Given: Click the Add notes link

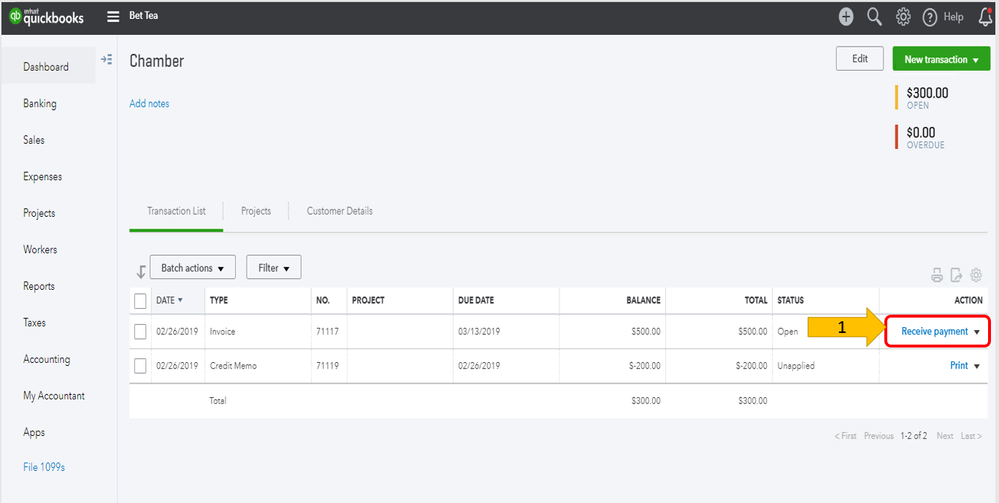Looking at the screenshot, I should [150, 103].
